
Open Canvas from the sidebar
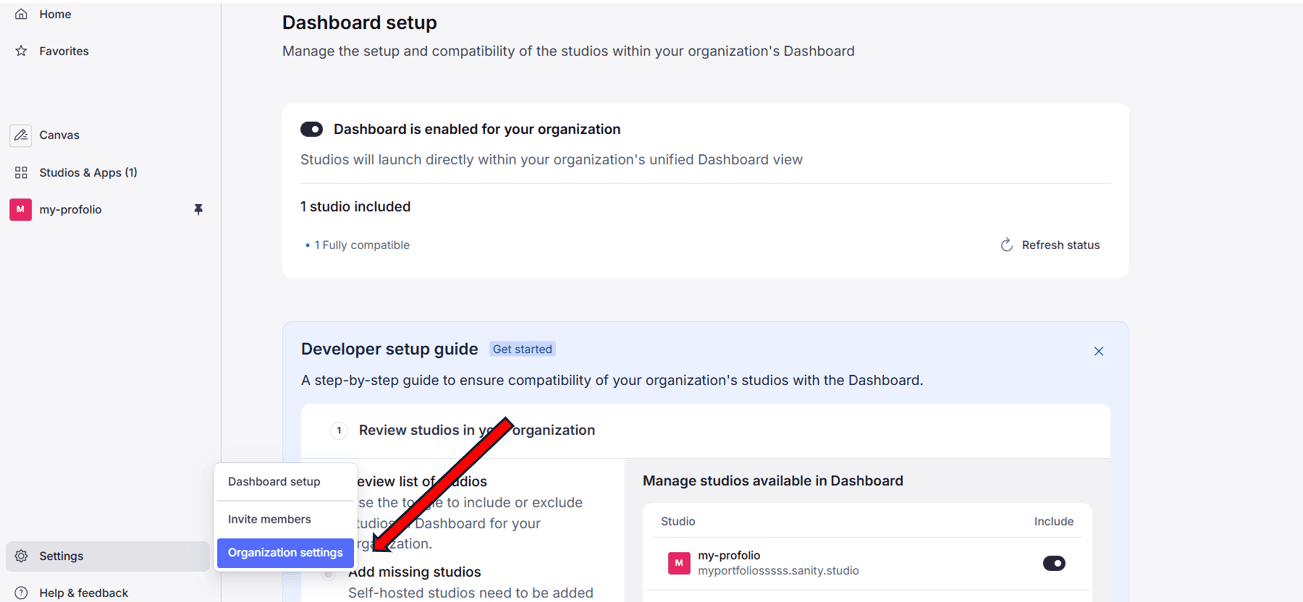(59, 134)
